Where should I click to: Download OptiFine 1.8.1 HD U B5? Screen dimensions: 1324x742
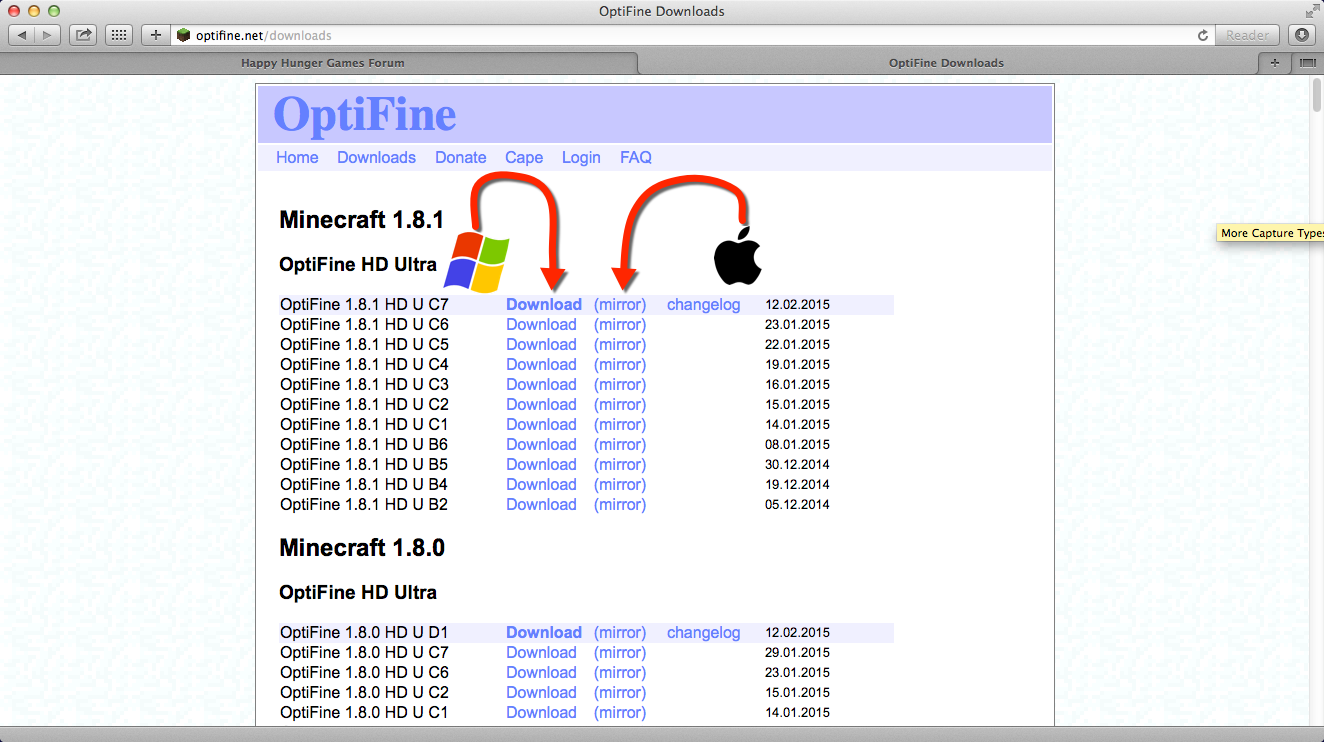coord(541,465)
